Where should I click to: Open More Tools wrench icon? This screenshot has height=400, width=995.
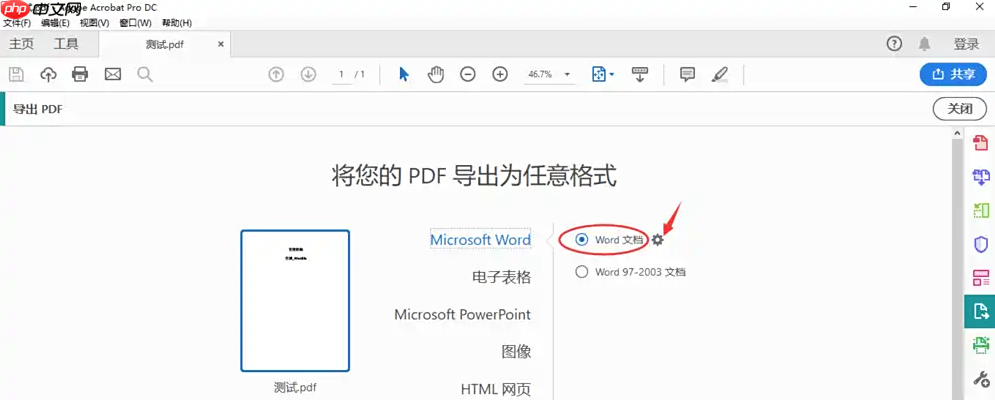tap(981, 379)
